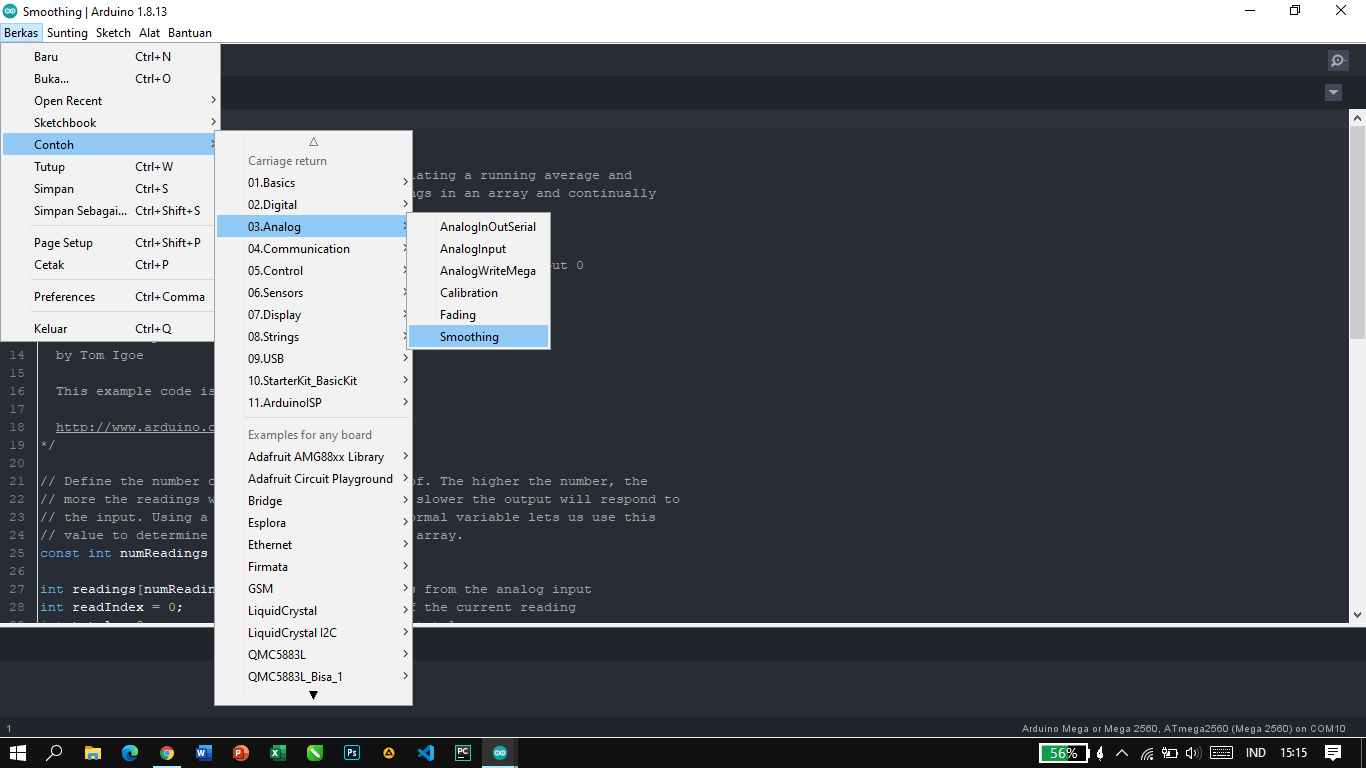
Task: Open the Bantuan menu
Action: [x=190, y=32]
